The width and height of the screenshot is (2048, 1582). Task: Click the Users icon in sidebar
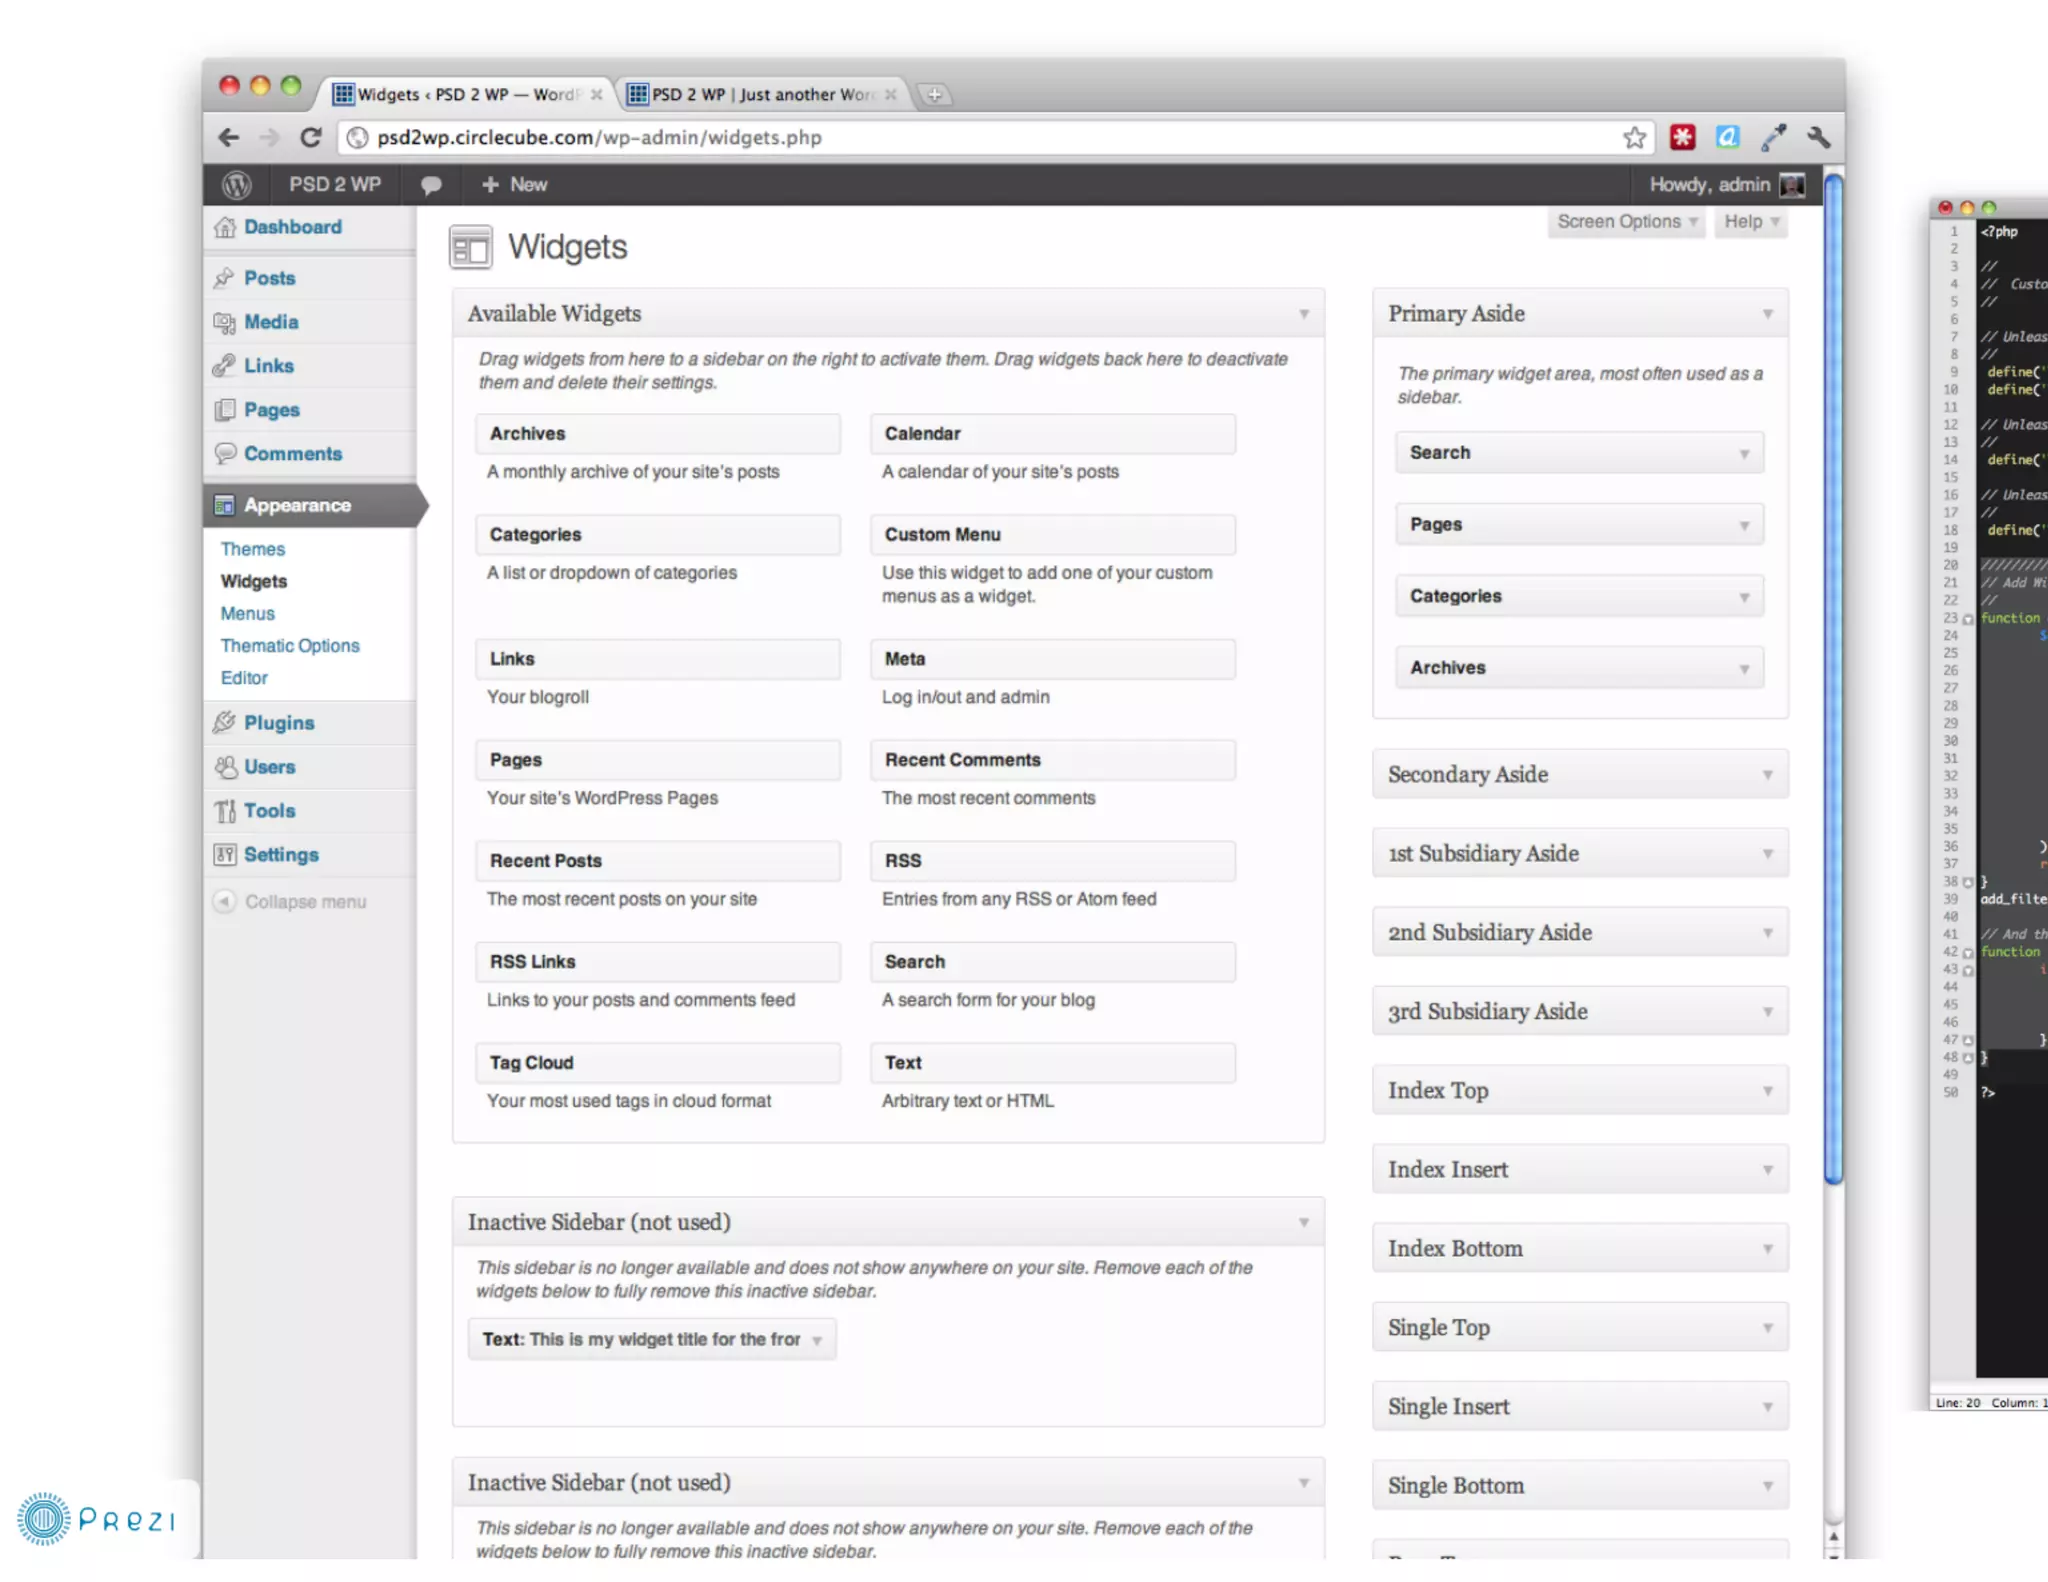(225, 767)
